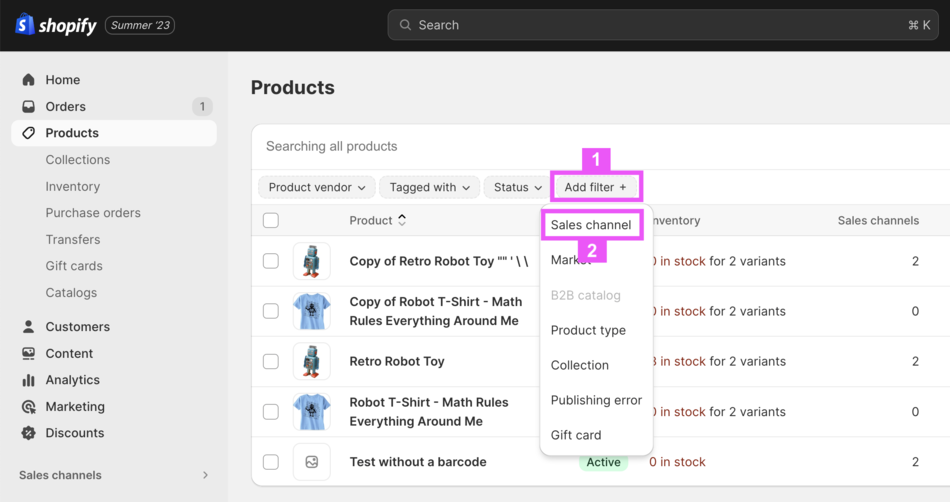Viewport: 950px width, 502px height.
Task: Click the Sales channels column header
Action: point(878,220)
